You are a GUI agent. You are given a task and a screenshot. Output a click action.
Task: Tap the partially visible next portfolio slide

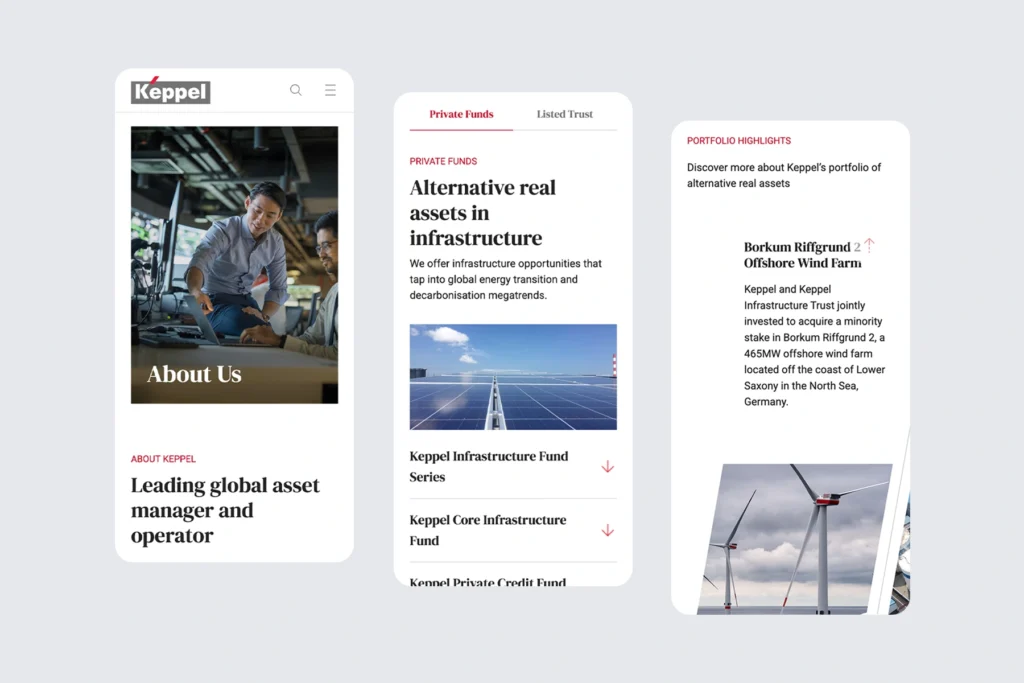point(902,560)
